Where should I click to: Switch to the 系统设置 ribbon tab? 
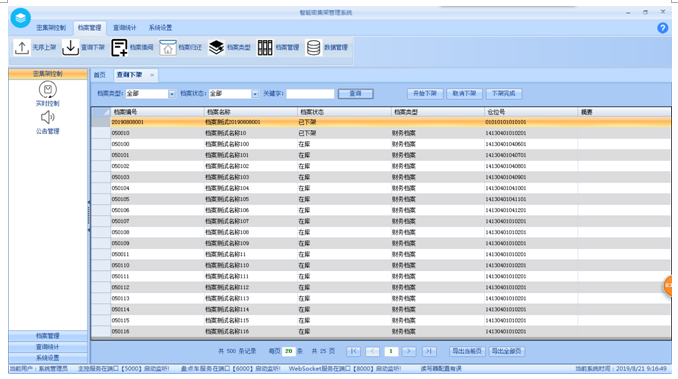click(x=160, y=28)
